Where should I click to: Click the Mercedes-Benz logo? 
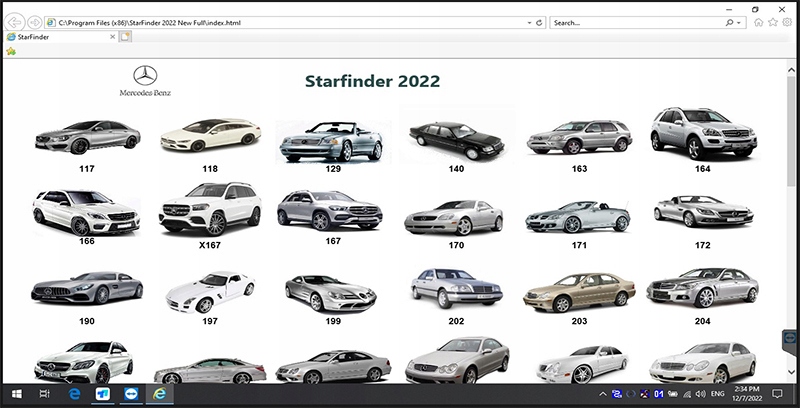(145, 81)
